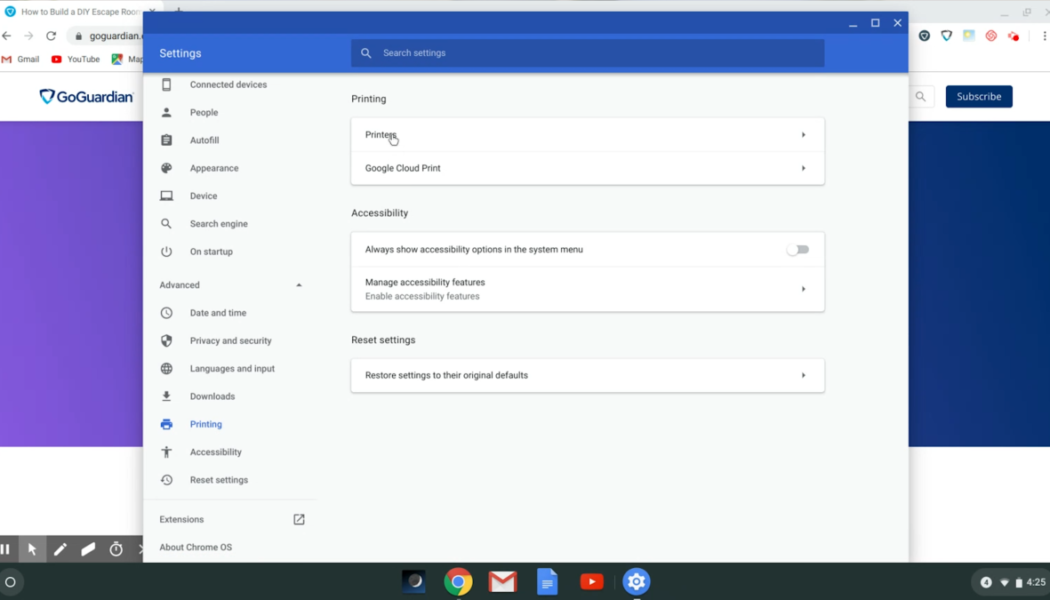Viewport: 1050px width, 600px height.
Task: Select the pen annotation tool in the recorder toolbar
Action: 60,548
